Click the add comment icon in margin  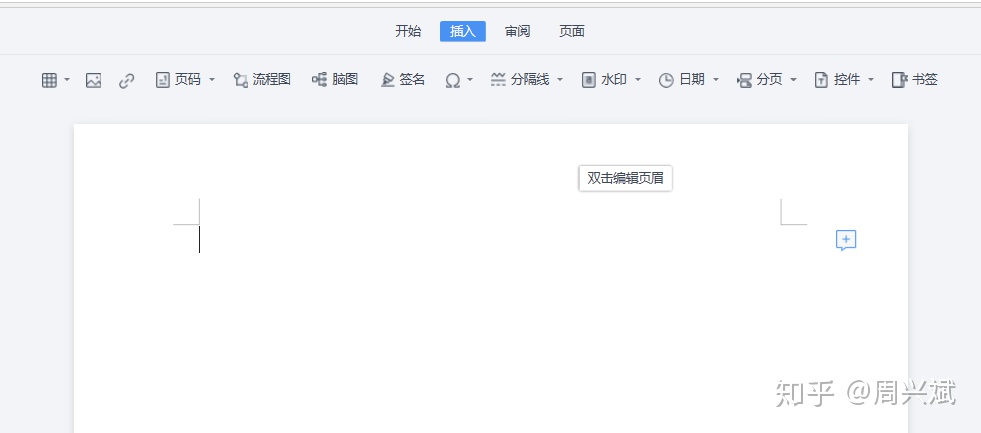coord(846,240)
